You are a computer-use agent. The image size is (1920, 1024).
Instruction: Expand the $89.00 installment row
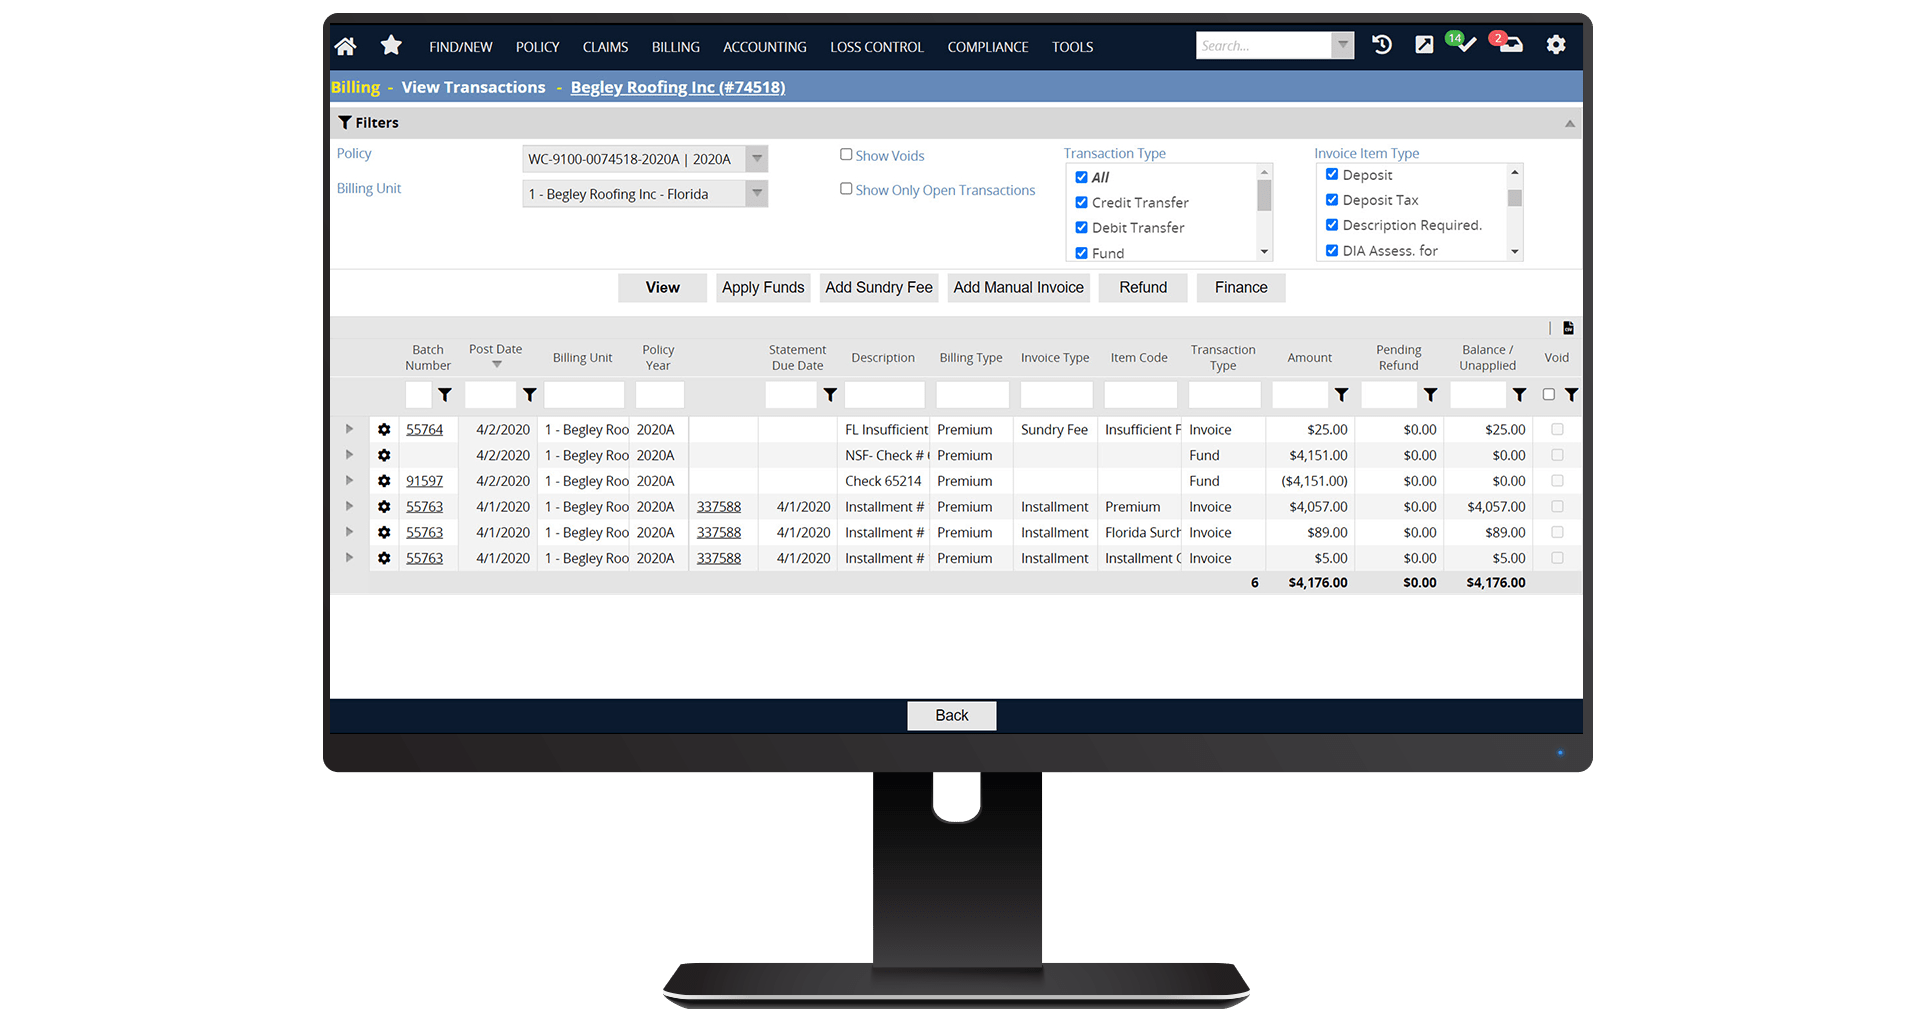click(349, 532)
